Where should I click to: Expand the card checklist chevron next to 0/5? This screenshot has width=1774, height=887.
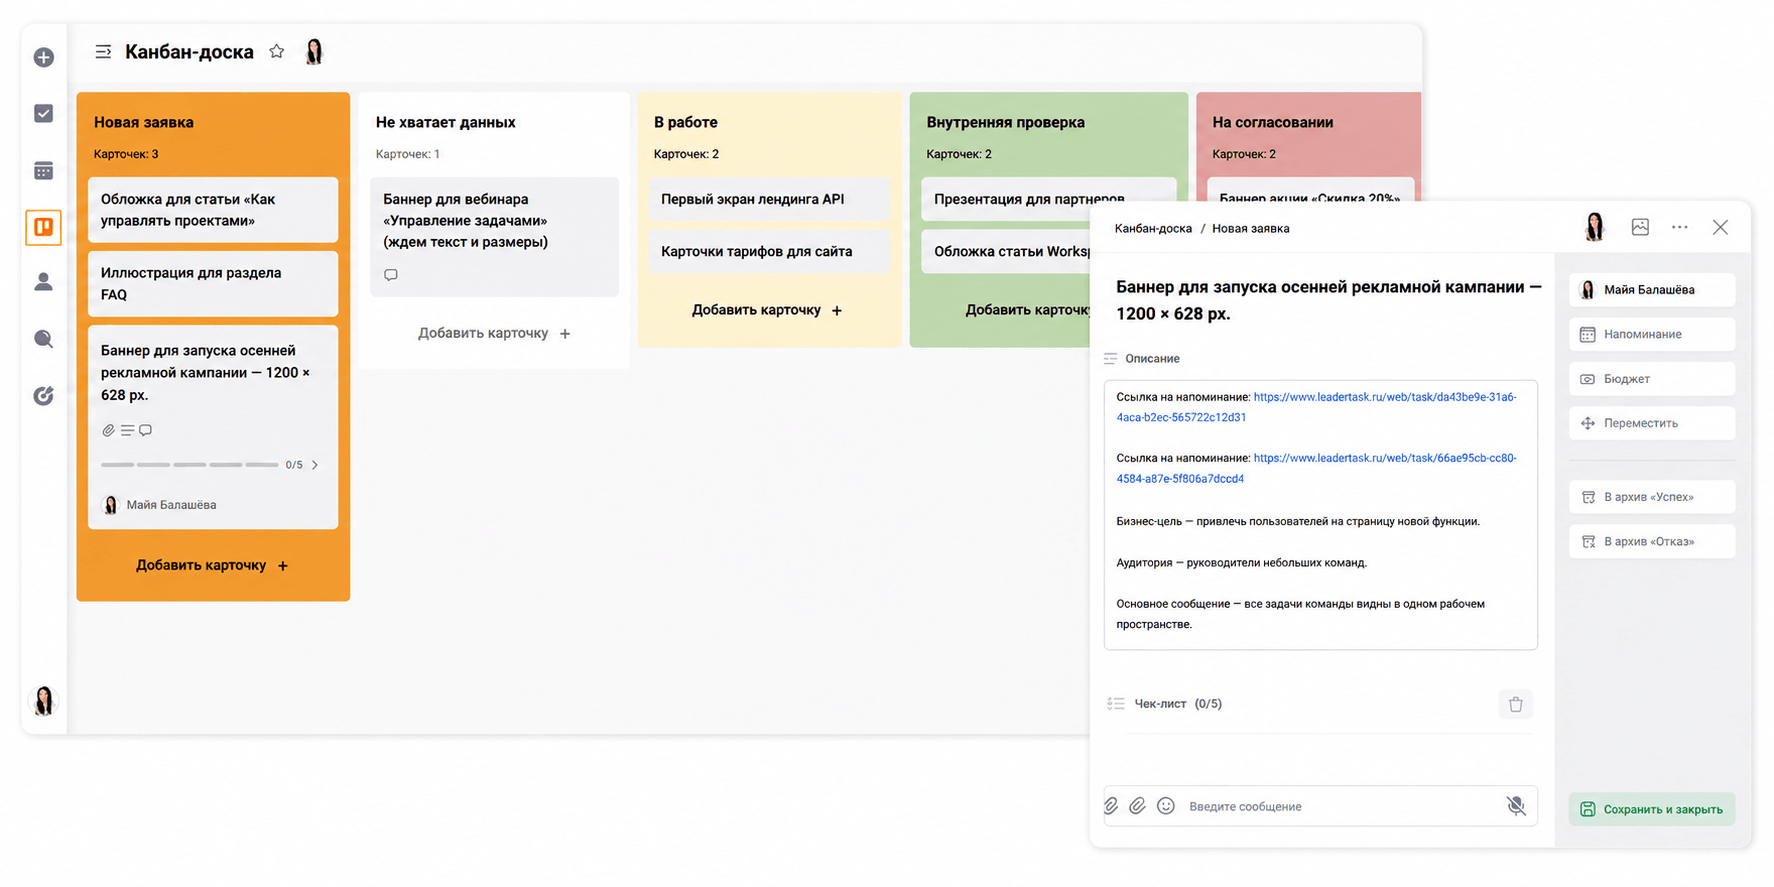click(x=315, y=465)
